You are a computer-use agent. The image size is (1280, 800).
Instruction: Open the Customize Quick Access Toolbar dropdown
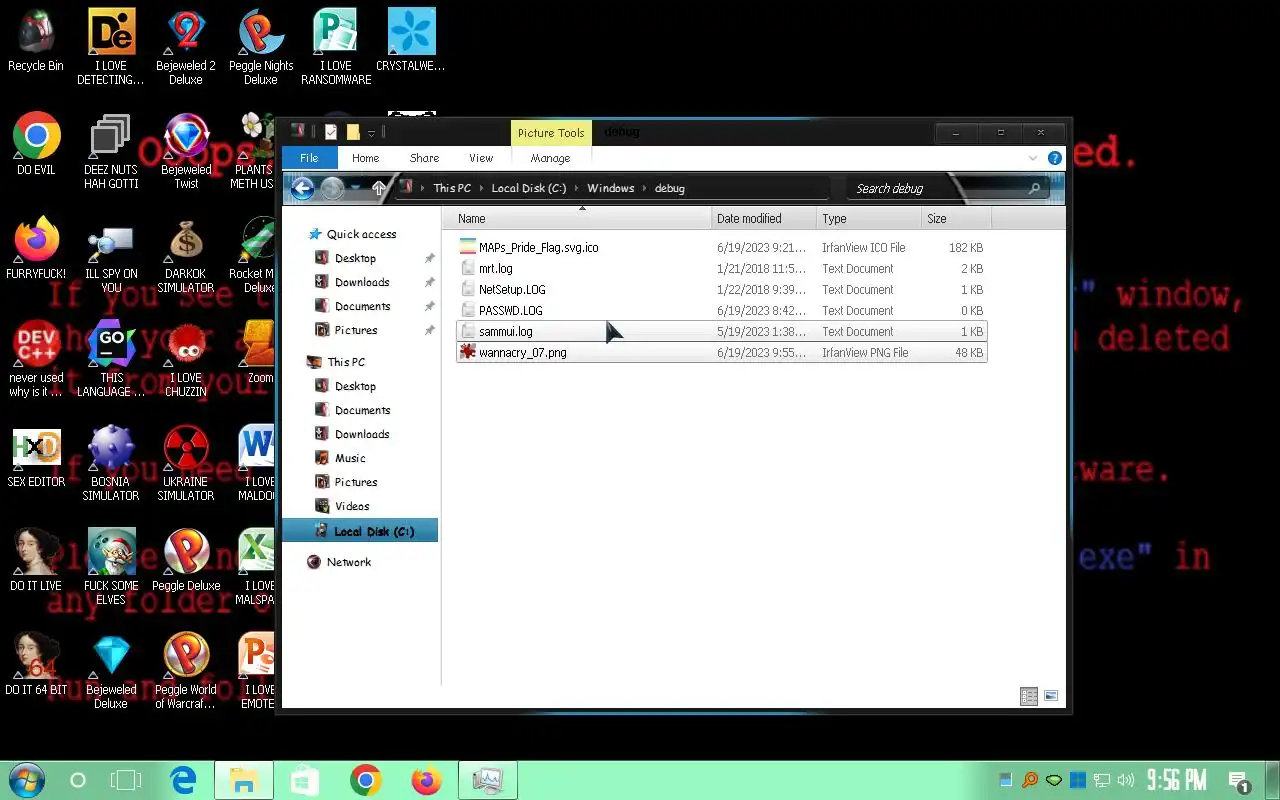(371, 133)
